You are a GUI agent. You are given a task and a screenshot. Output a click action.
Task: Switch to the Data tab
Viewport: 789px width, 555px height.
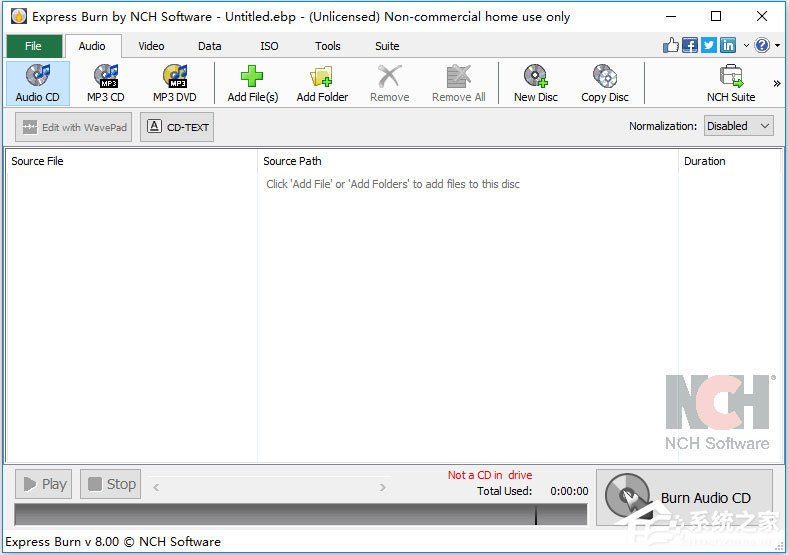coord(209,46)
